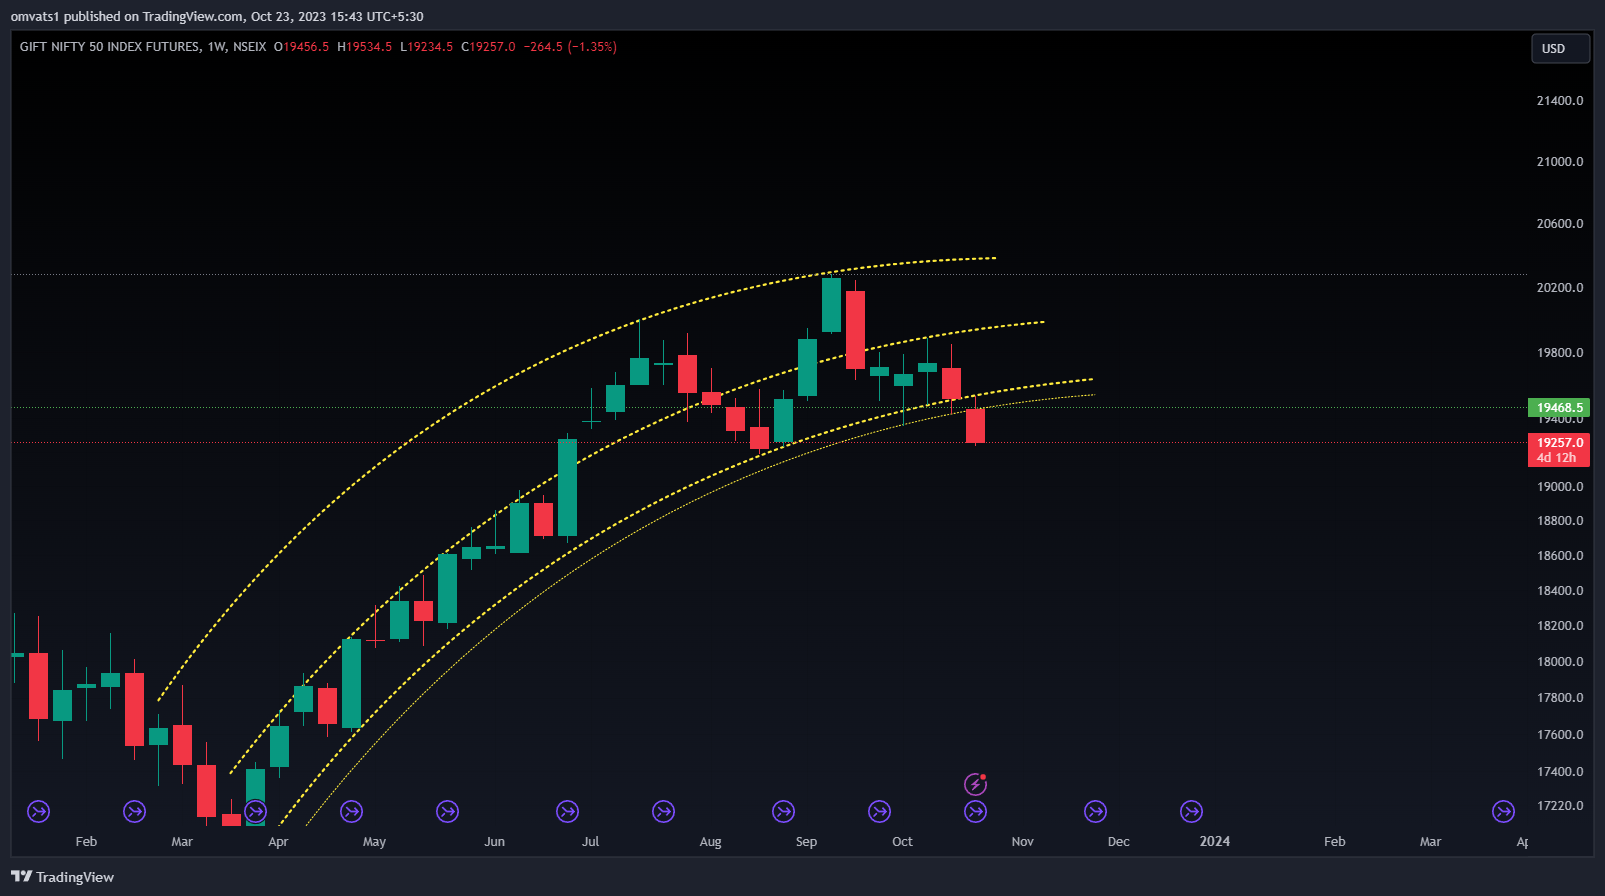Image resolution: width=1605 pixels, height=896 pixels.
Task: Click the 19000.0 price axis label
Action: coord(1560,487)
